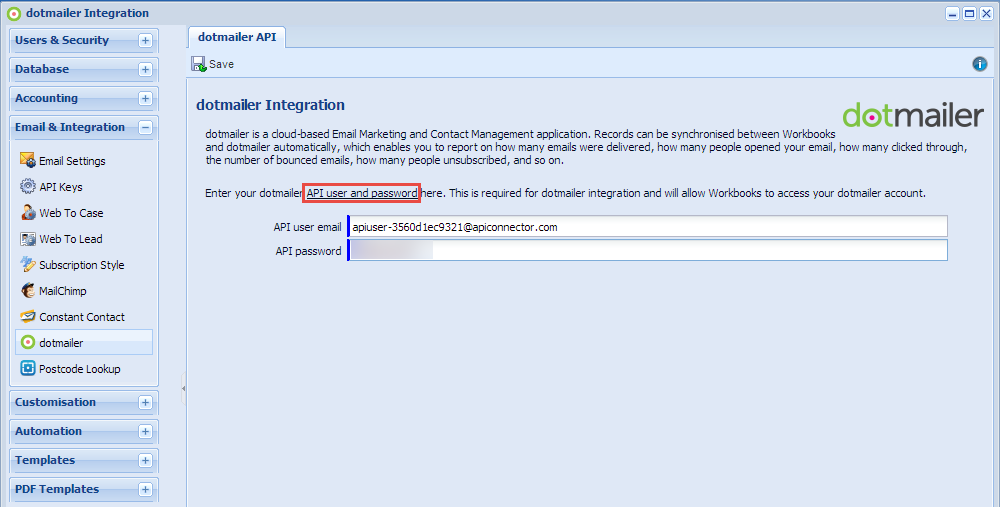This screenshot has height=507, width=1000.
Task: Expand the Accounting section
Action: [145, 98]
